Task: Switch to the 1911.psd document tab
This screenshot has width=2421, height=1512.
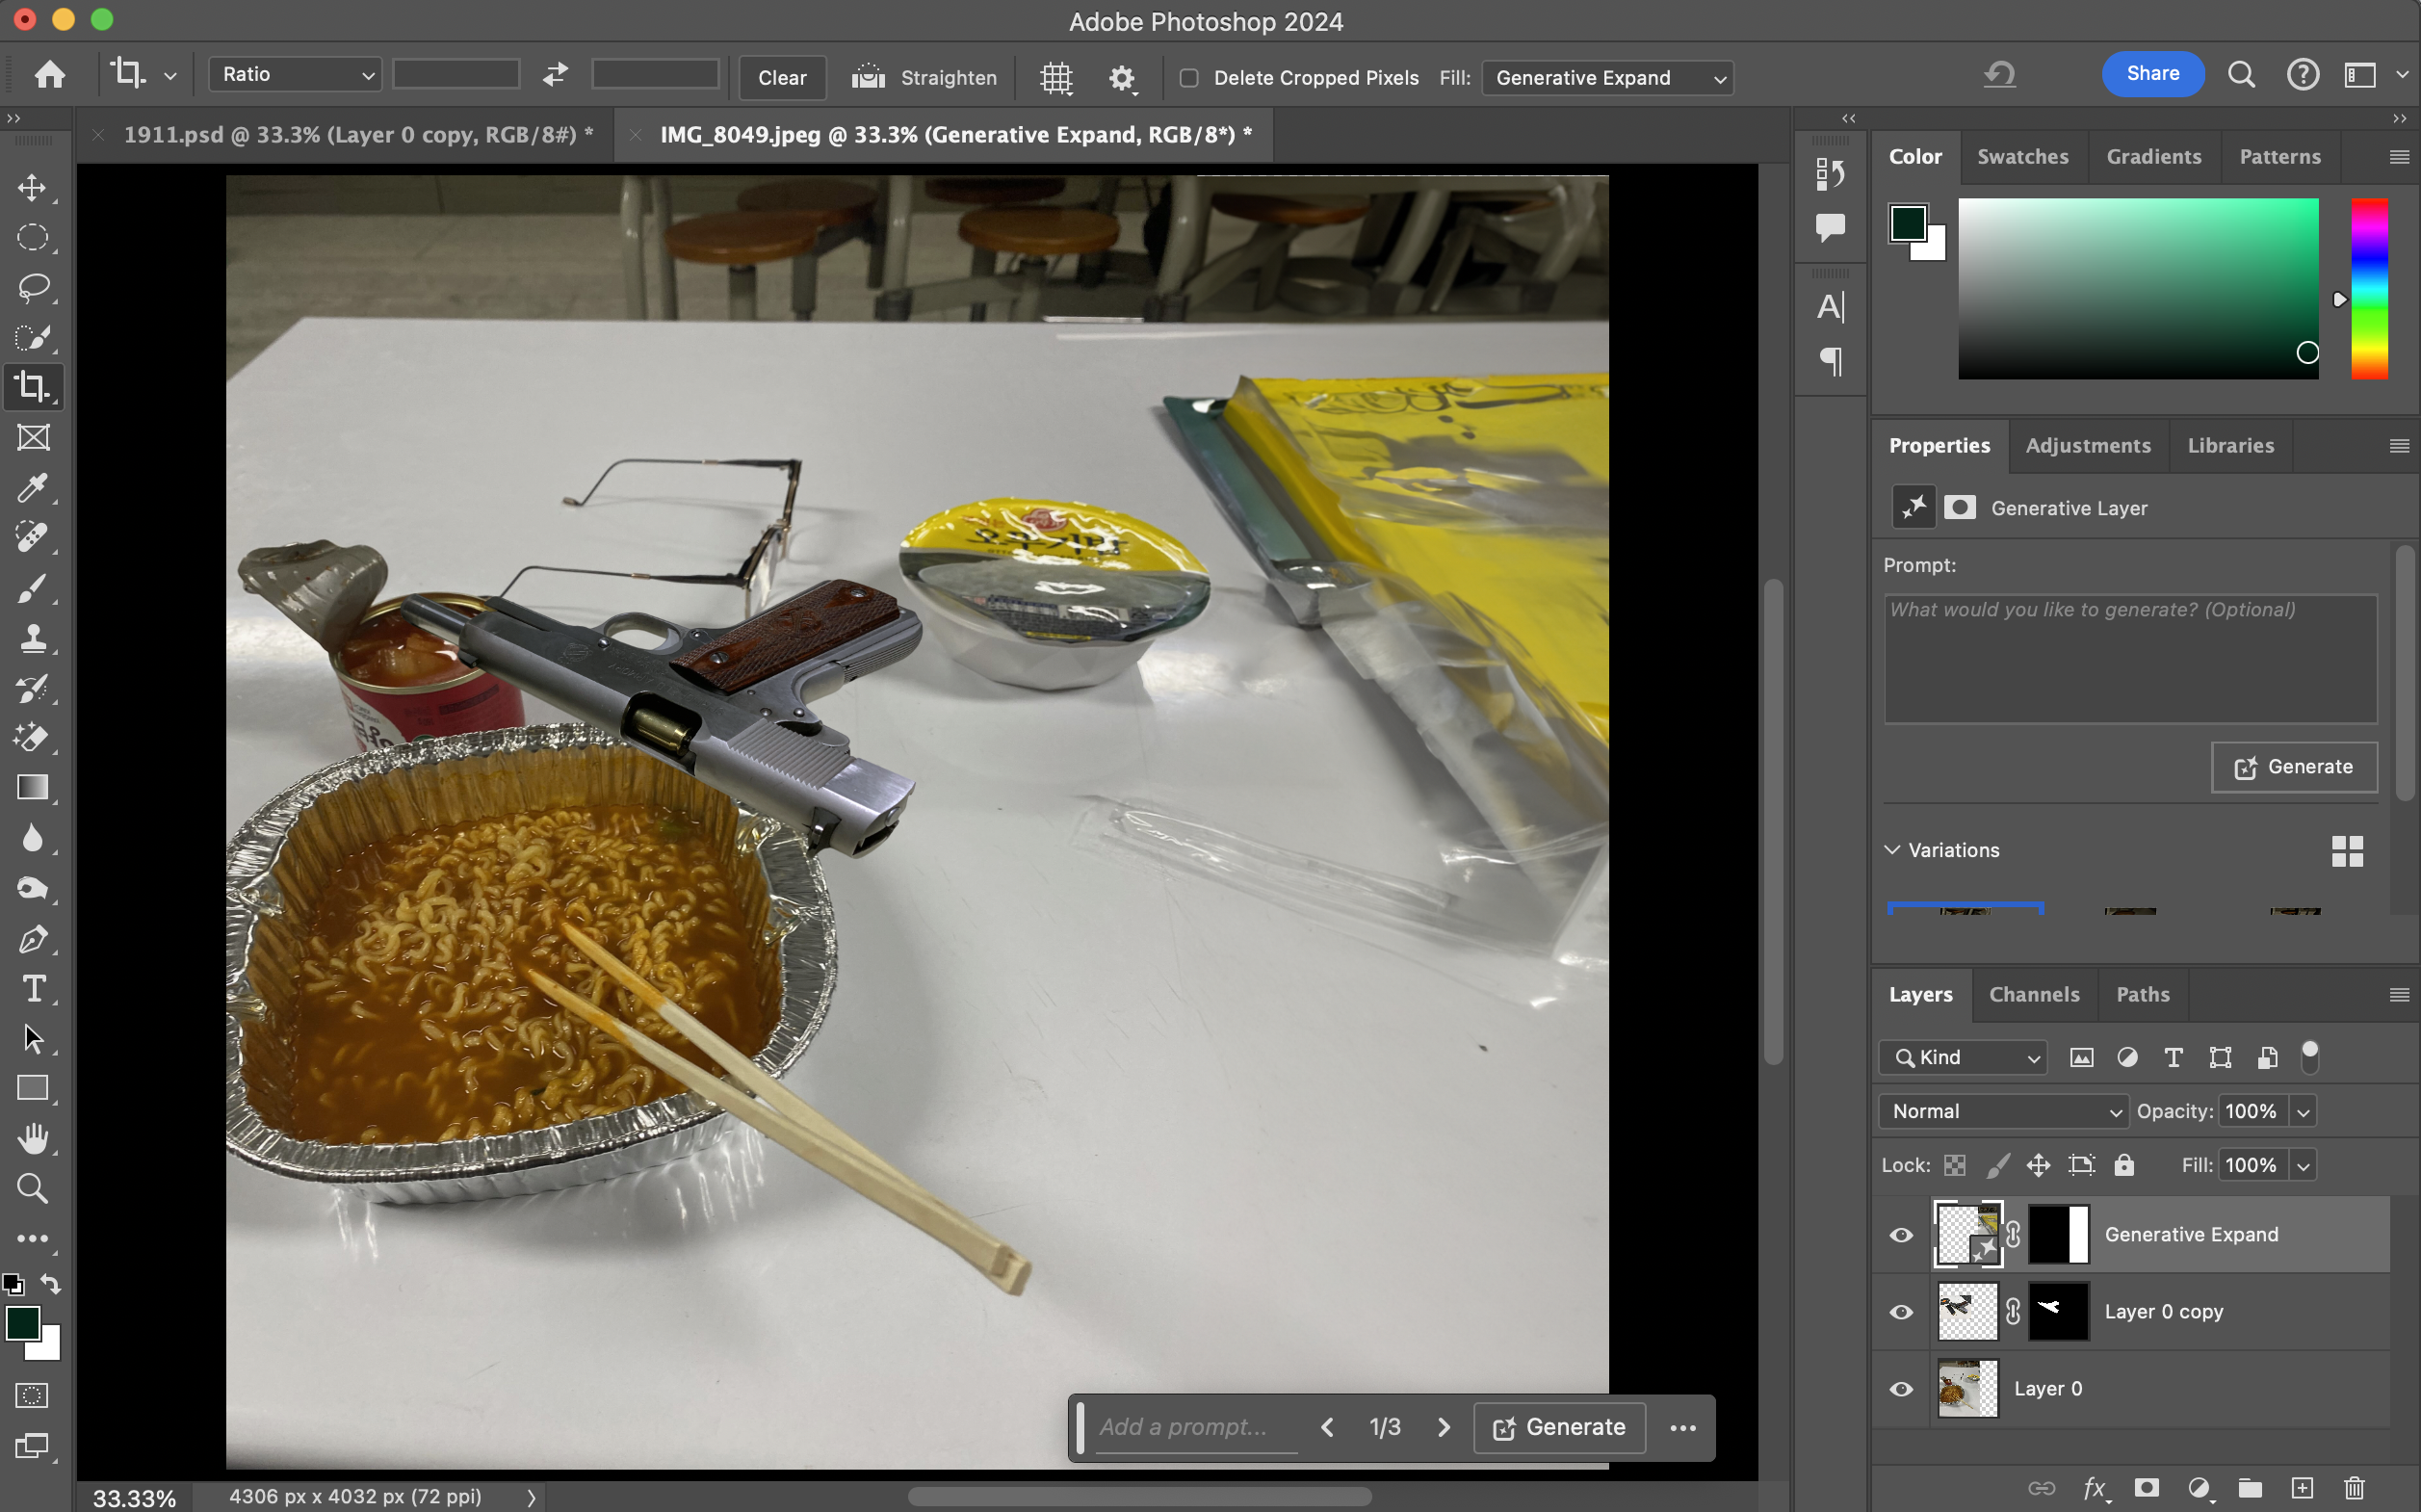Action: pyautogui.click(x=357, y=135)
